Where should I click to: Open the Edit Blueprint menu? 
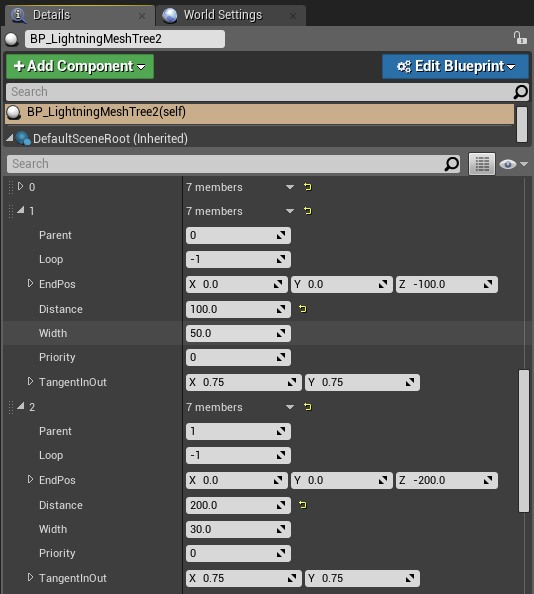pyautogui.click(x=455, y=66)
